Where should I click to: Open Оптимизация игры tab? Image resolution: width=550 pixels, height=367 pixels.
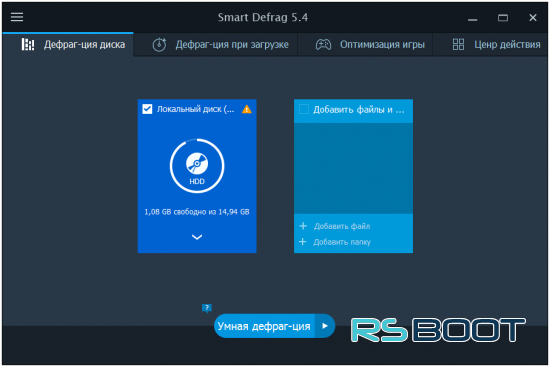point(365,45)
